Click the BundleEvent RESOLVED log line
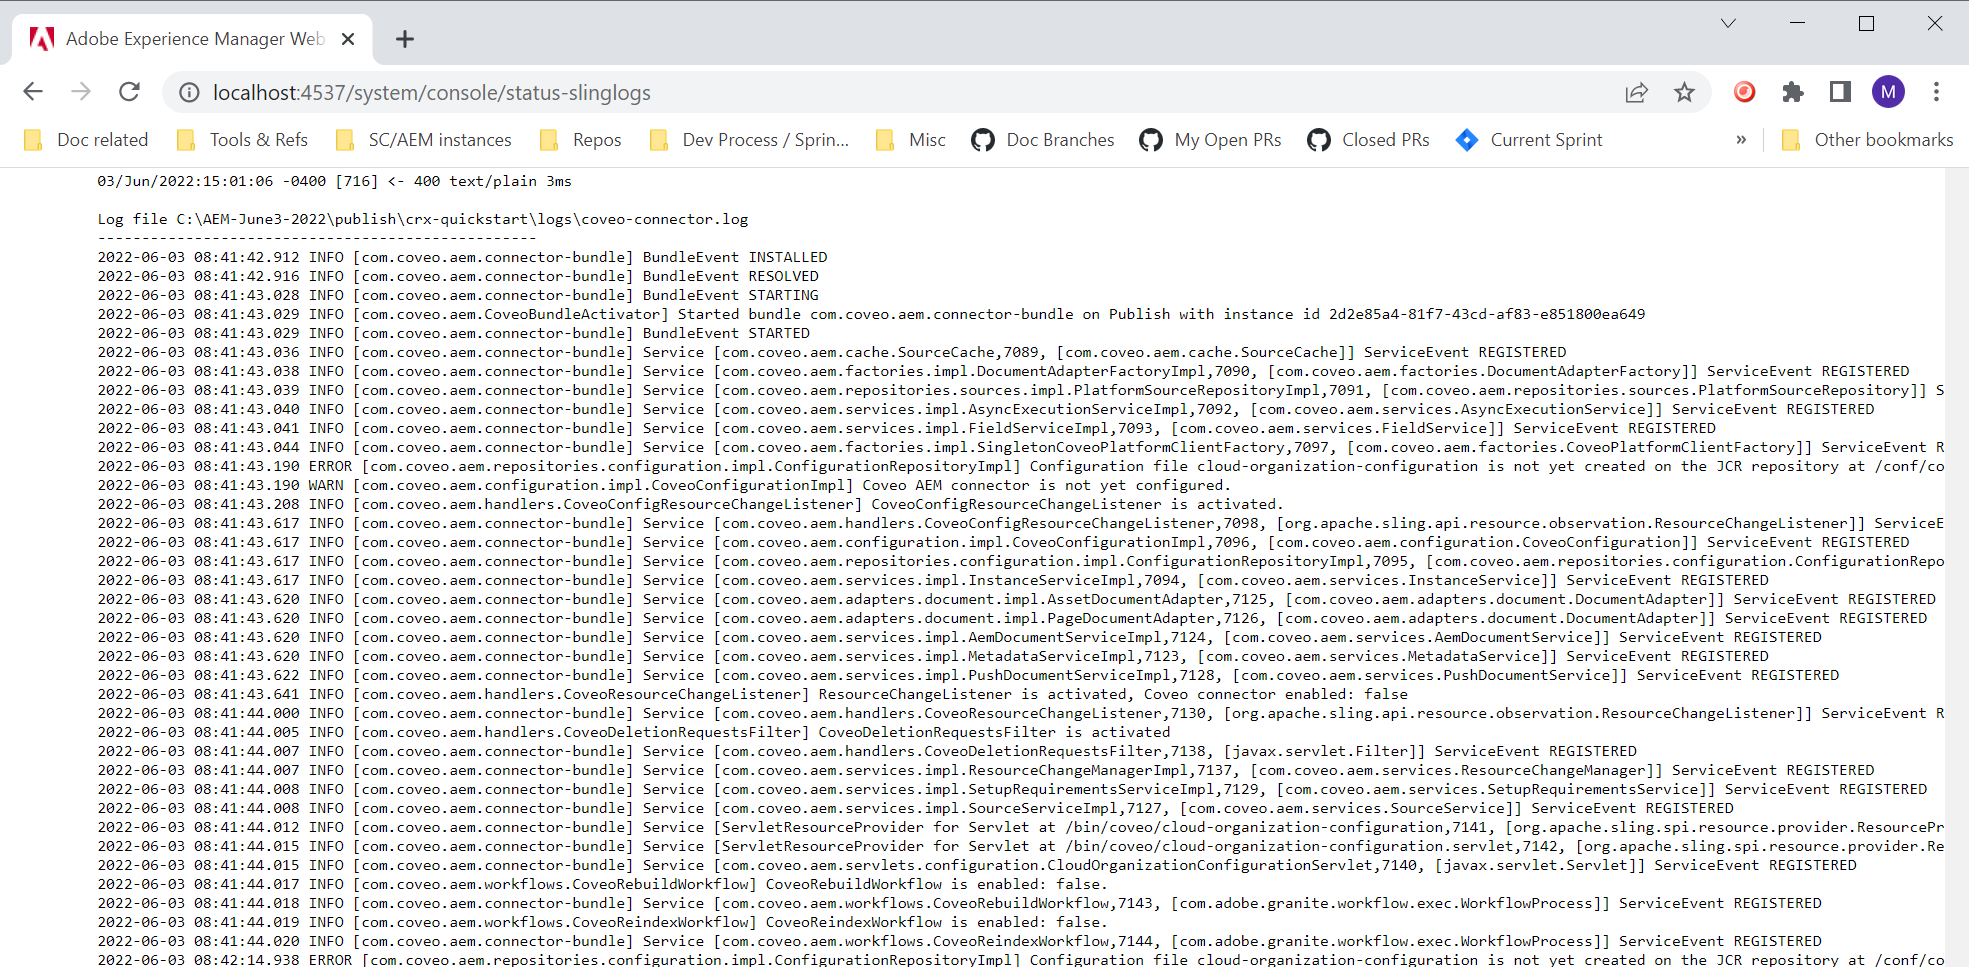This screenshot has width=1969, height=967. 458,276
